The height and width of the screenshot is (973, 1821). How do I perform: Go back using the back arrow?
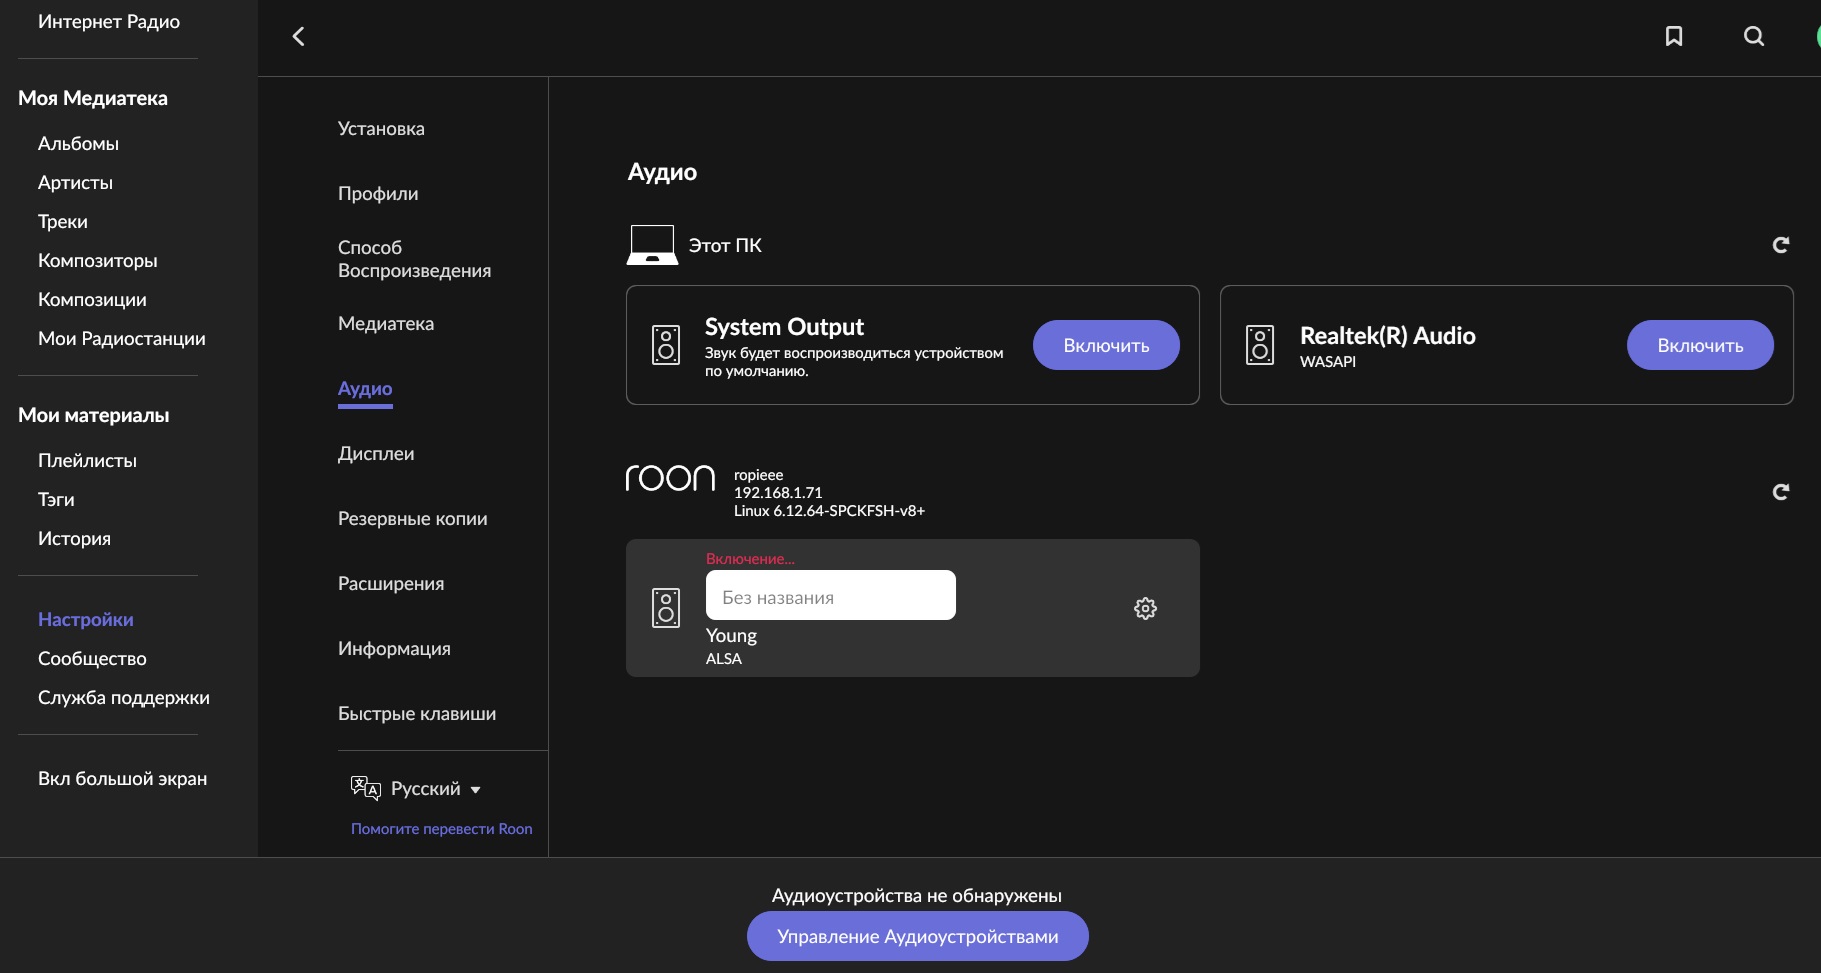point(298,37)
